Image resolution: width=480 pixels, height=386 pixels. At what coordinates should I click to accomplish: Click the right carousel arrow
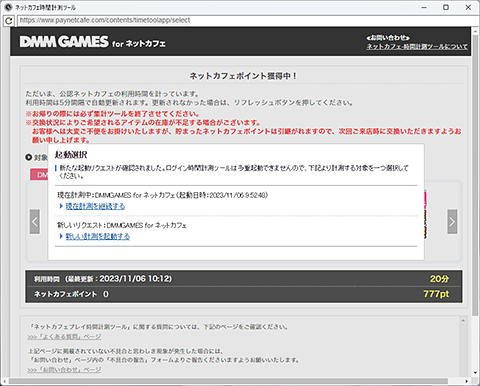(452, 221)
